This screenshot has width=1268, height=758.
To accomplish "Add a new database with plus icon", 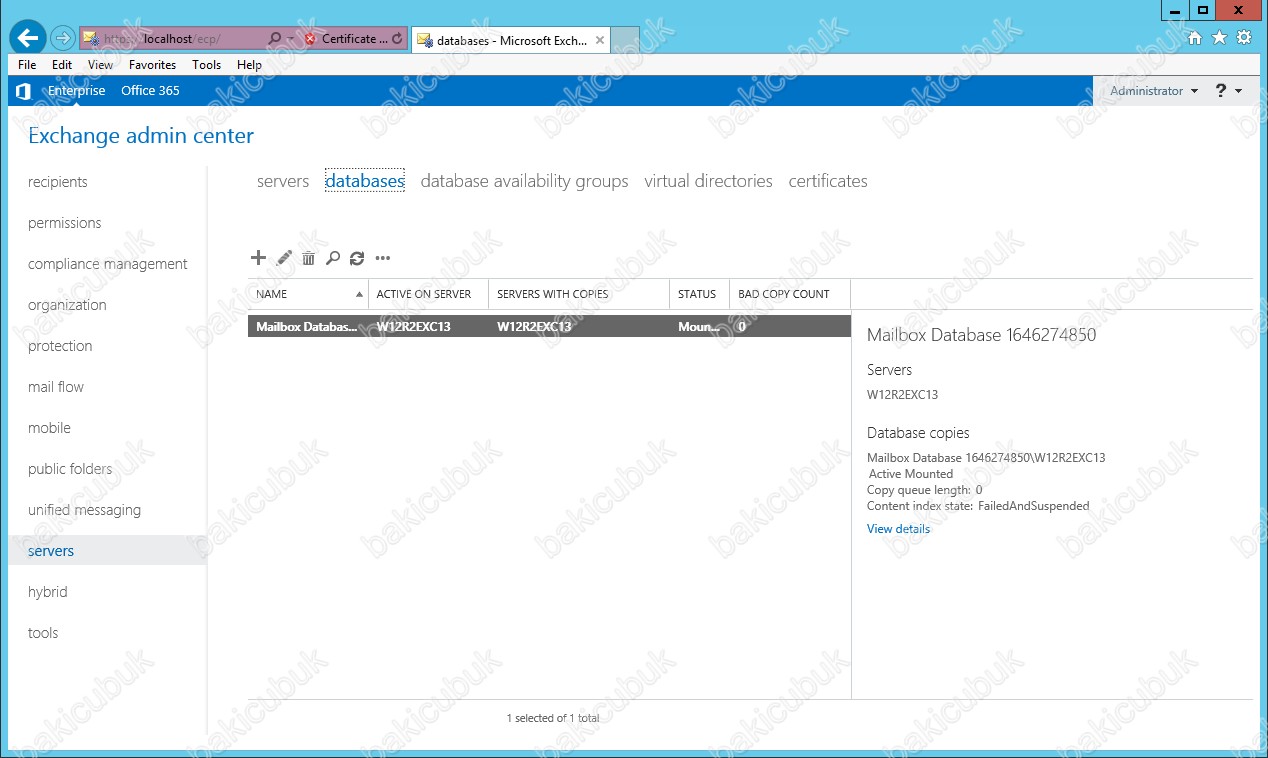I will 258,258.
